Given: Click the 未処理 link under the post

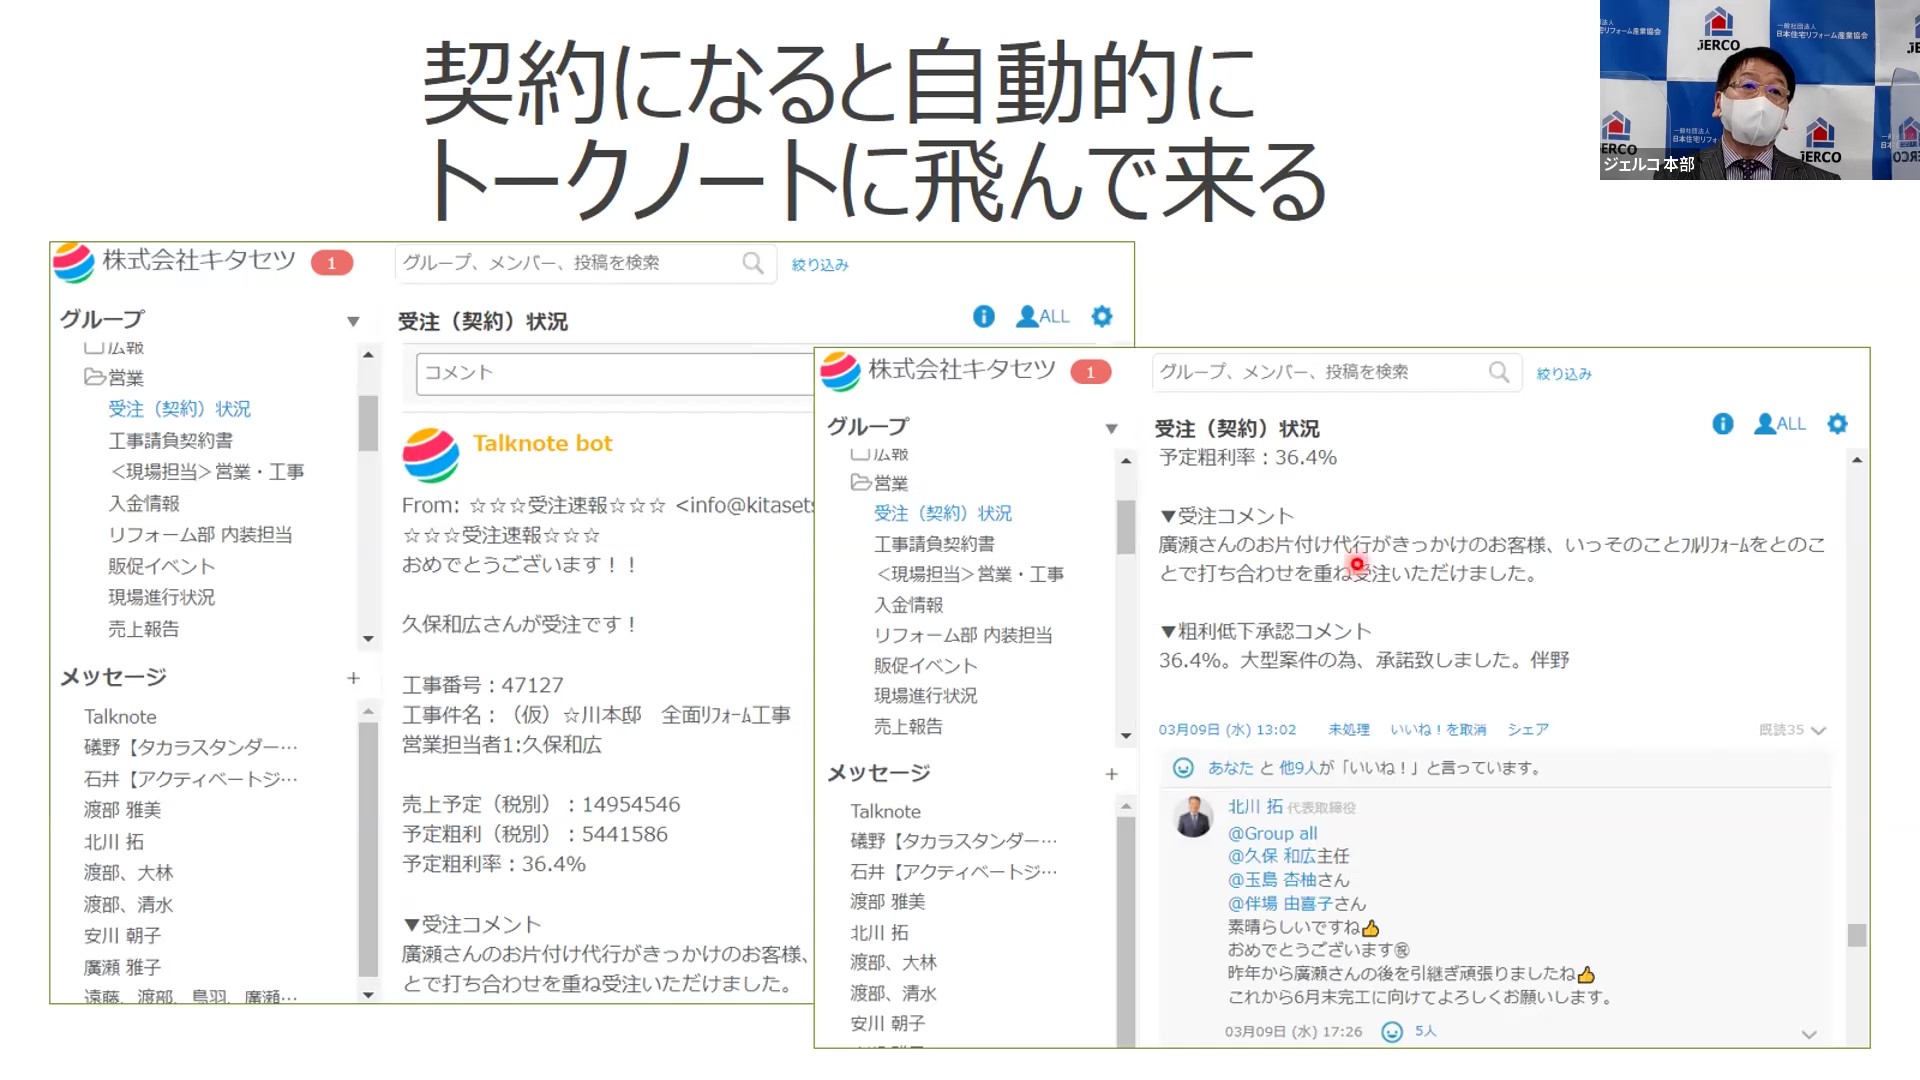Looking at the screenshot, I should pyautogui.click(x=1349, y=730).
